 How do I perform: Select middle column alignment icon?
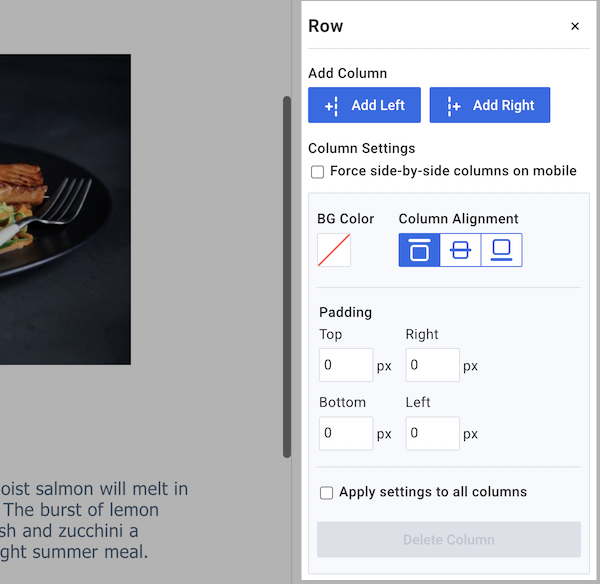coord(460,250)
